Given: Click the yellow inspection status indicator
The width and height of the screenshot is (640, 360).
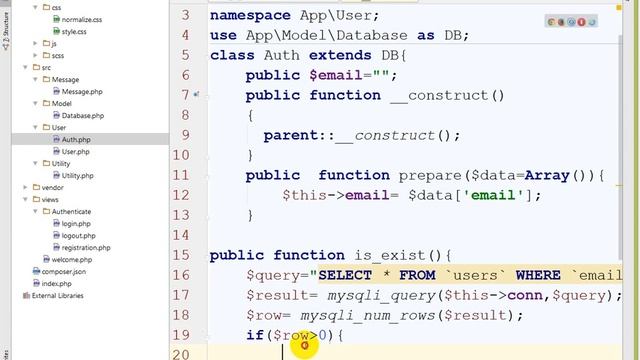Looking at the screenshot, I should click(x=619, y=7).
